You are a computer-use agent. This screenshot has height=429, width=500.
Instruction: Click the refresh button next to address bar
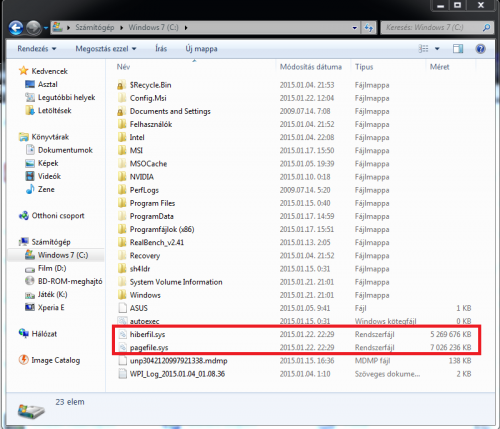369,28
